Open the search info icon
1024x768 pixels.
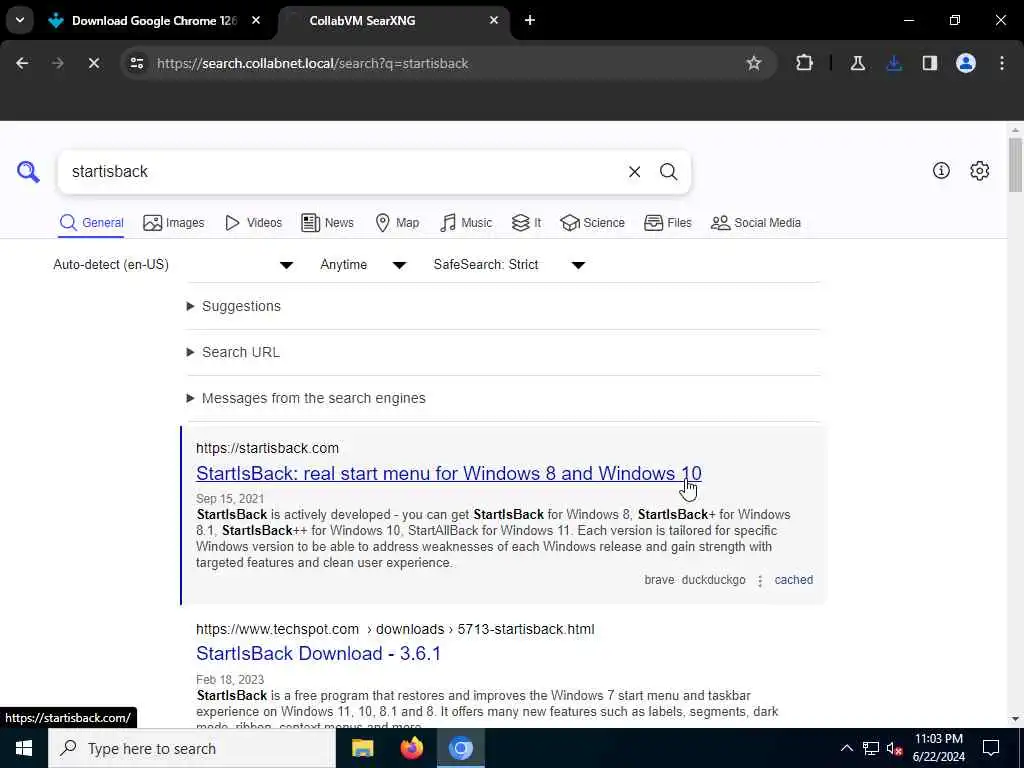[x=941, y=170]
